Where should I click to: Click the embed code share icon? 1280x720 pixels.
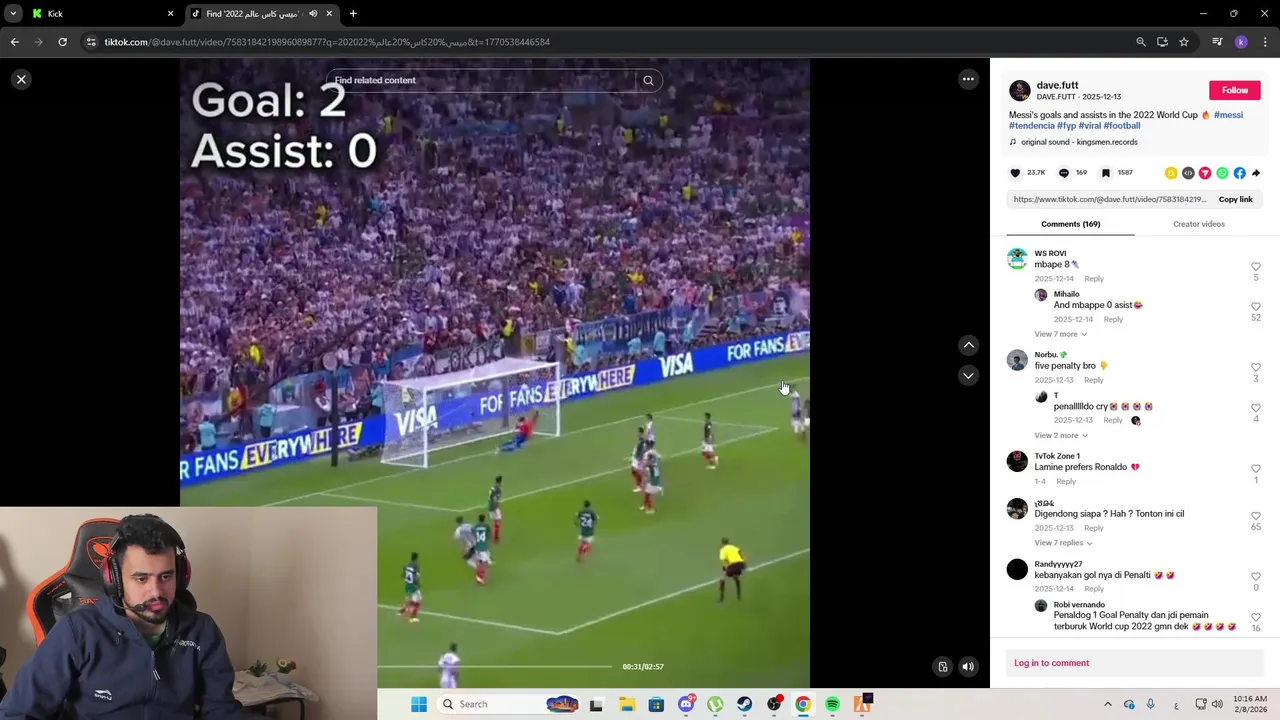(1188, 173)
